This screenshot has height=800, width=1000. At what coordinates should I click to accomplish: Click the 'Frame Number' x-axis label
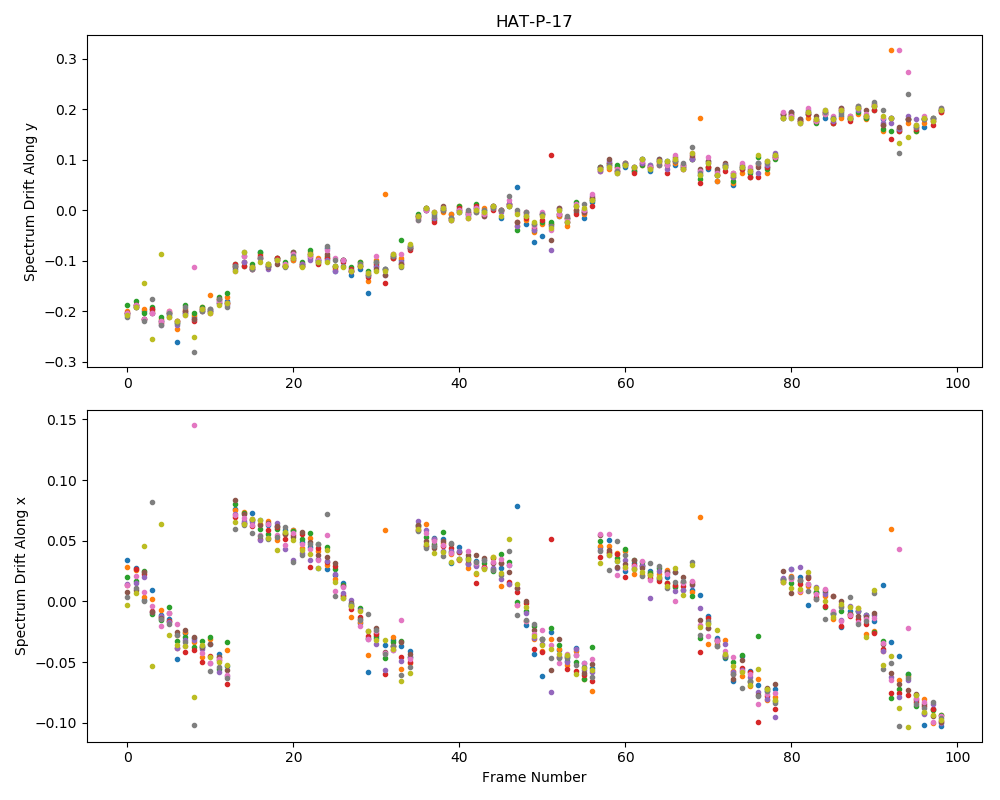tap(534, 777)
